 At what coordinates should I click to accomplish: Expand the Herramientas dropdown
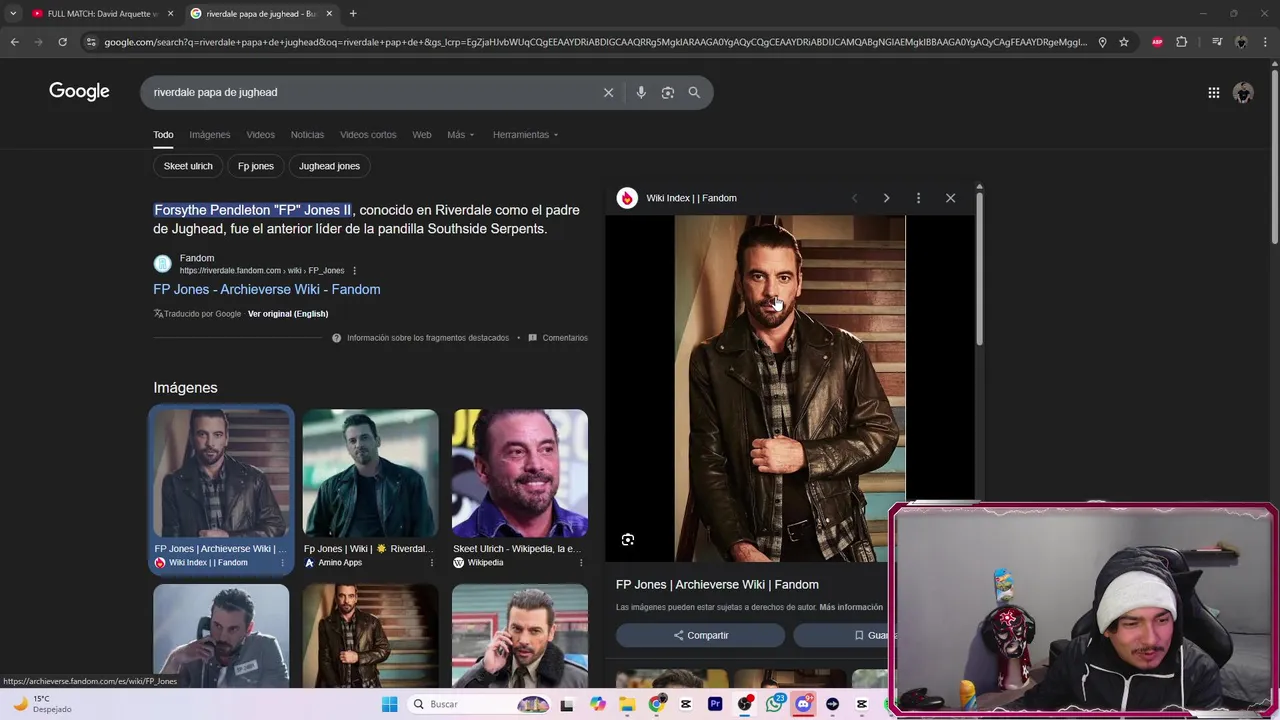(x=525, y=135)
